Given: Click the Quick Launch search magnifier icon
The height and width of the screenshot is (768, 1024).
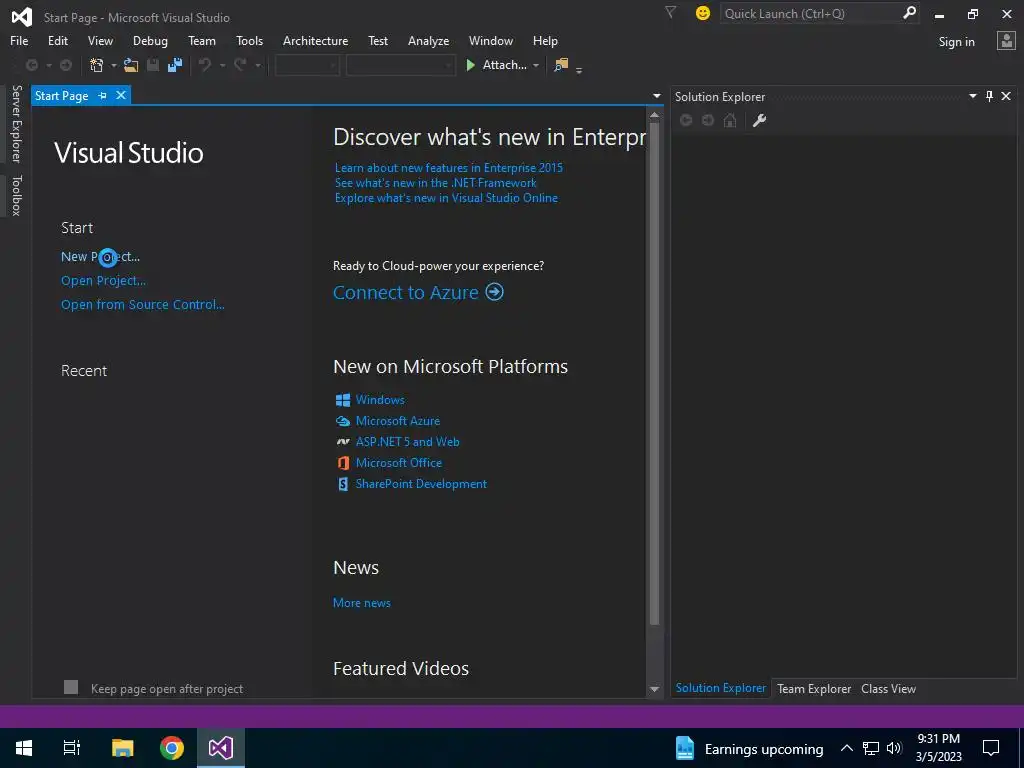Looking at the screenshot, I should [x=909, y=12].
